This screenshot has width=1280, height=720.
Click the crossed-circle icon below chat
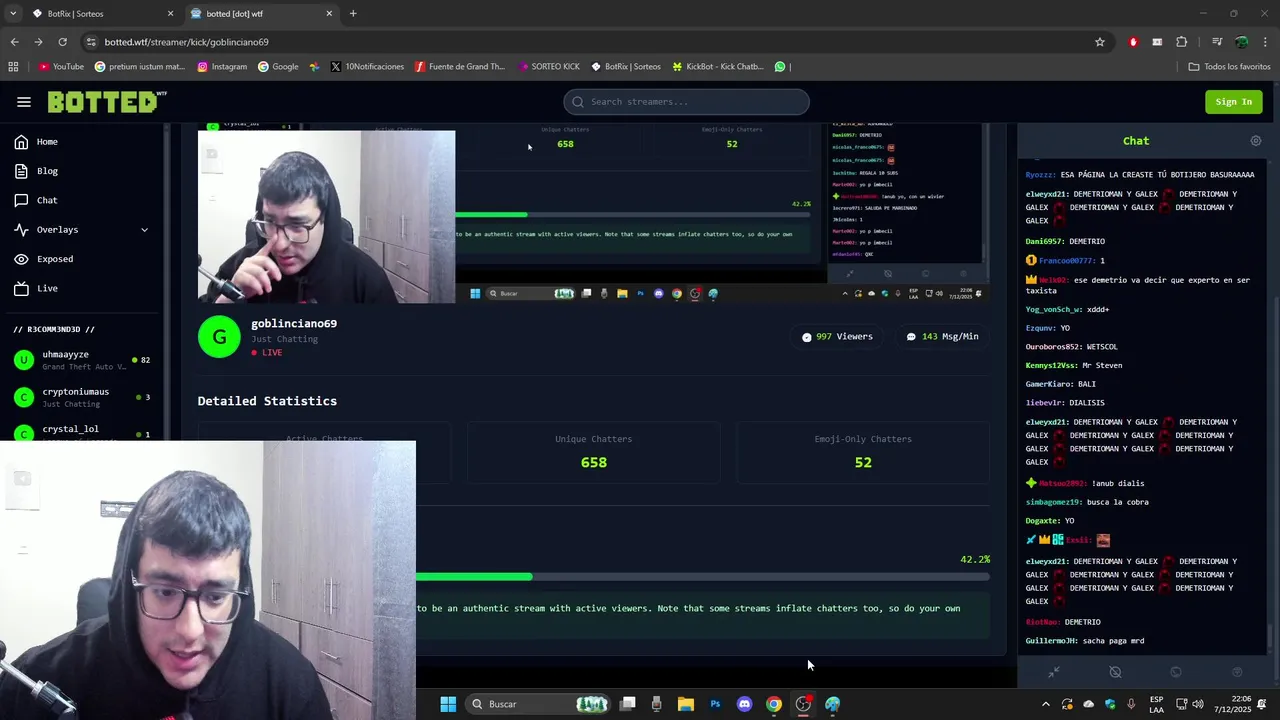[1115, 673]
